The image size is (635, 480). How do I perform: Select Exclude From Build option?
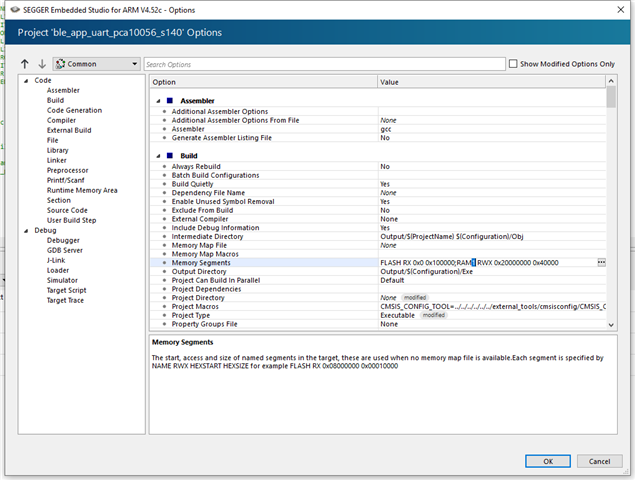(378, 210)
